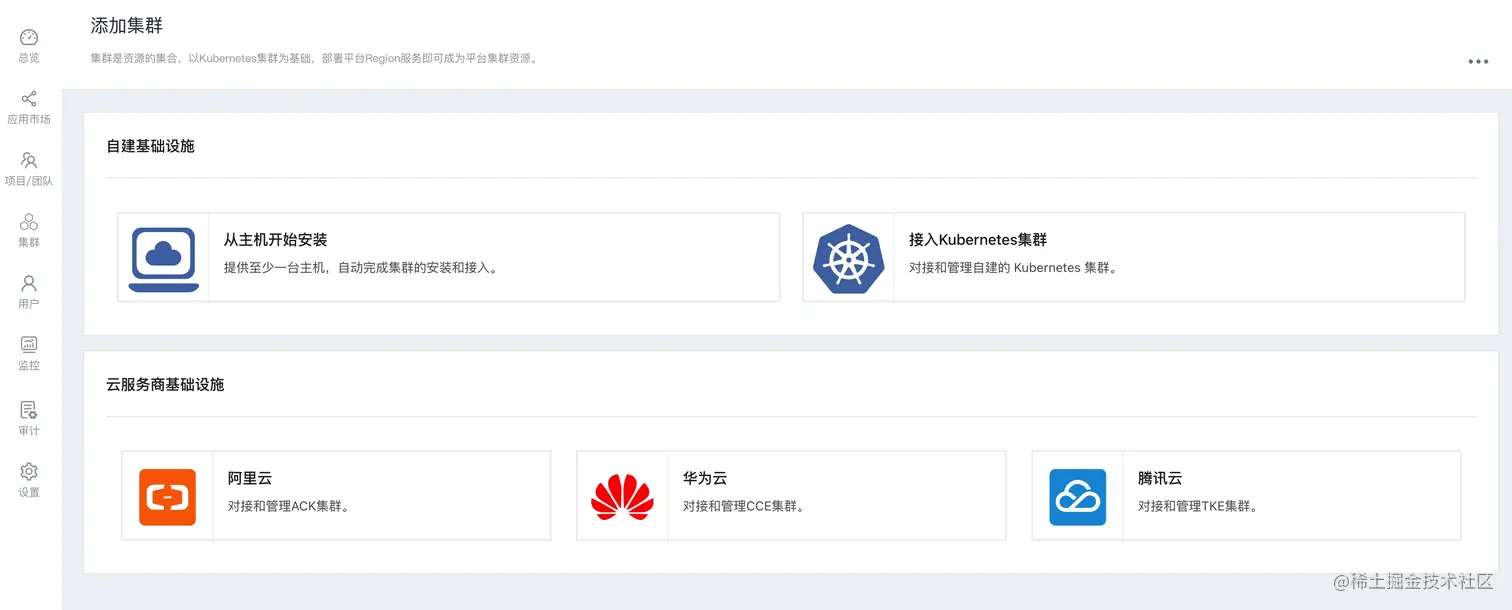Select the 总览 sidebar label

29,58
